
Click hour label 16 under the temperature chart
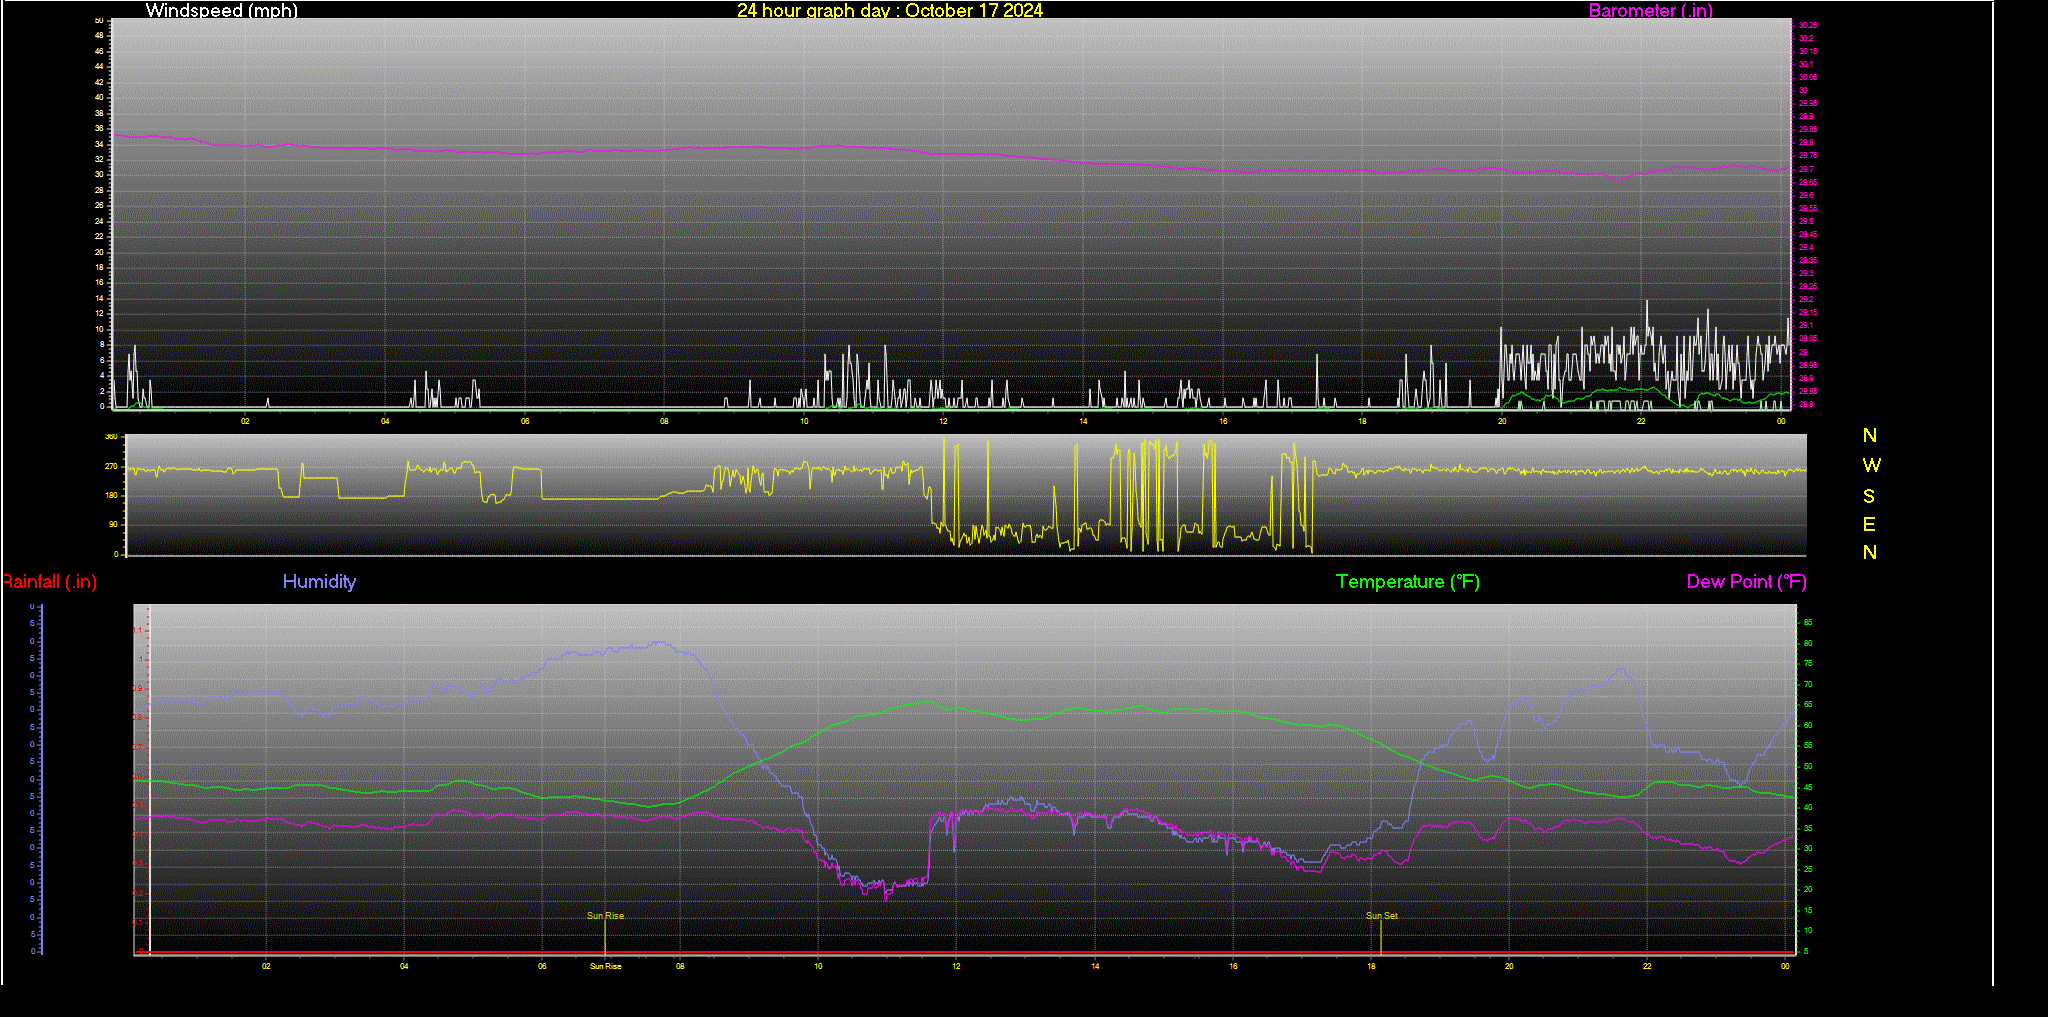(1233, 966)
